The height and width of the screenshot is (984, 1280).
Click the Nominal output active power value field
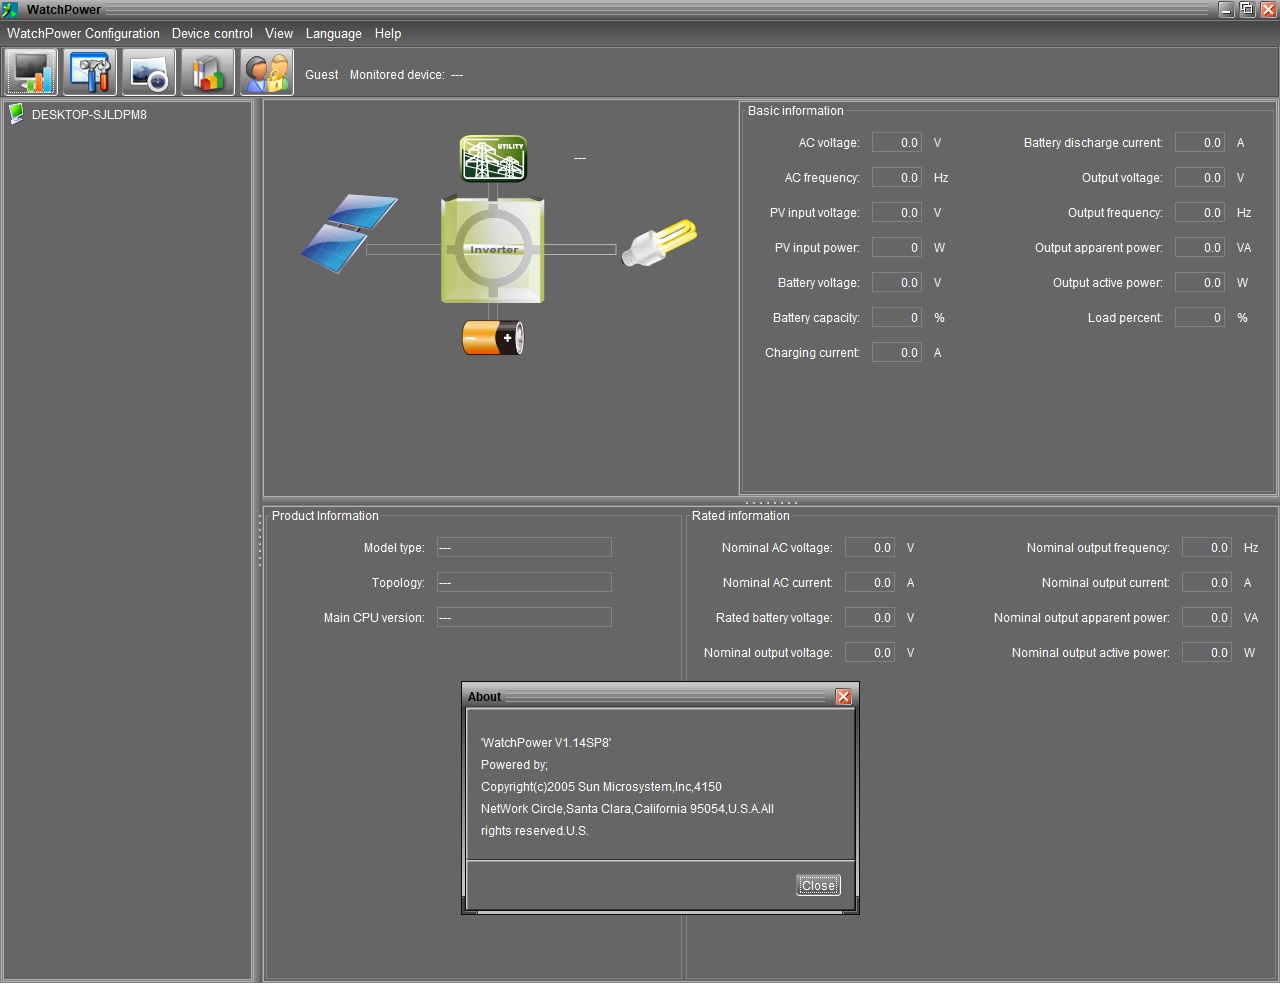(x=1207, y=652)
